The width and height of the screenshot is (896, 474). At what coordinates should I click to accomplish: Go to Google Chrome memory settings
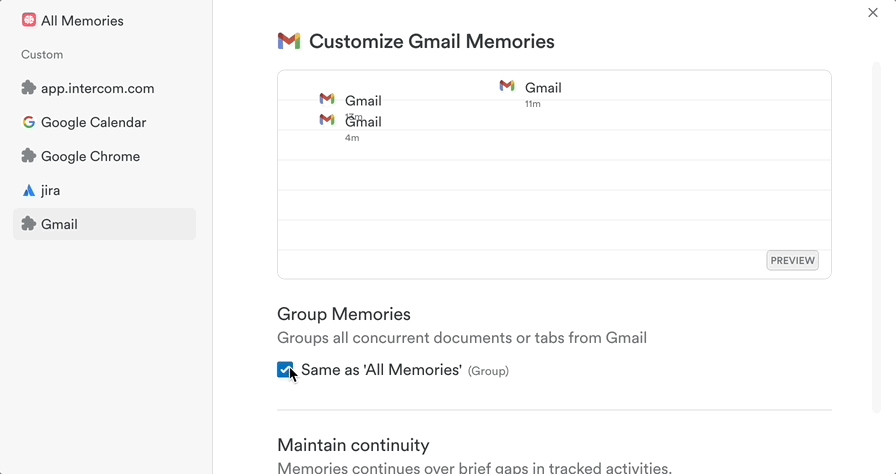[90, 156]
